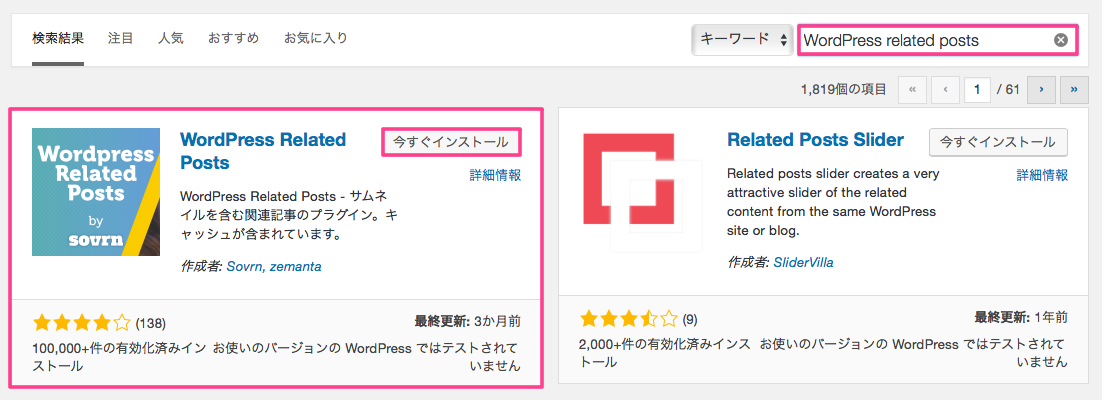
Task: Click star rating of WordPress Related Posts
Action: coord(82,323)
